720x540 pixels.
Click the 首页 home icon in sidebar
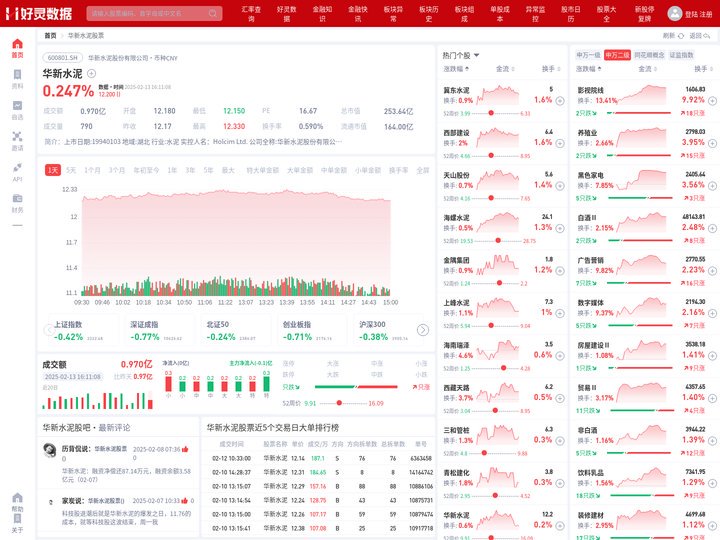coord(17,44)
